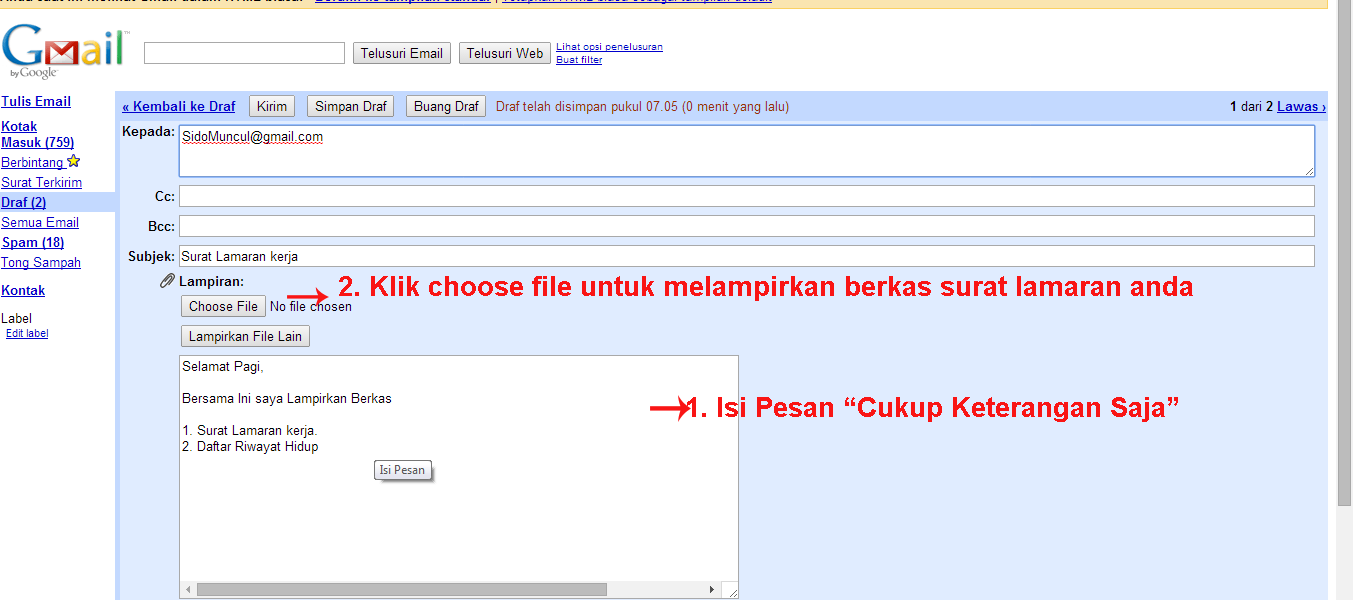Click the '2. Daftar Riwayat Hidup' line

(x=250, y=446)
